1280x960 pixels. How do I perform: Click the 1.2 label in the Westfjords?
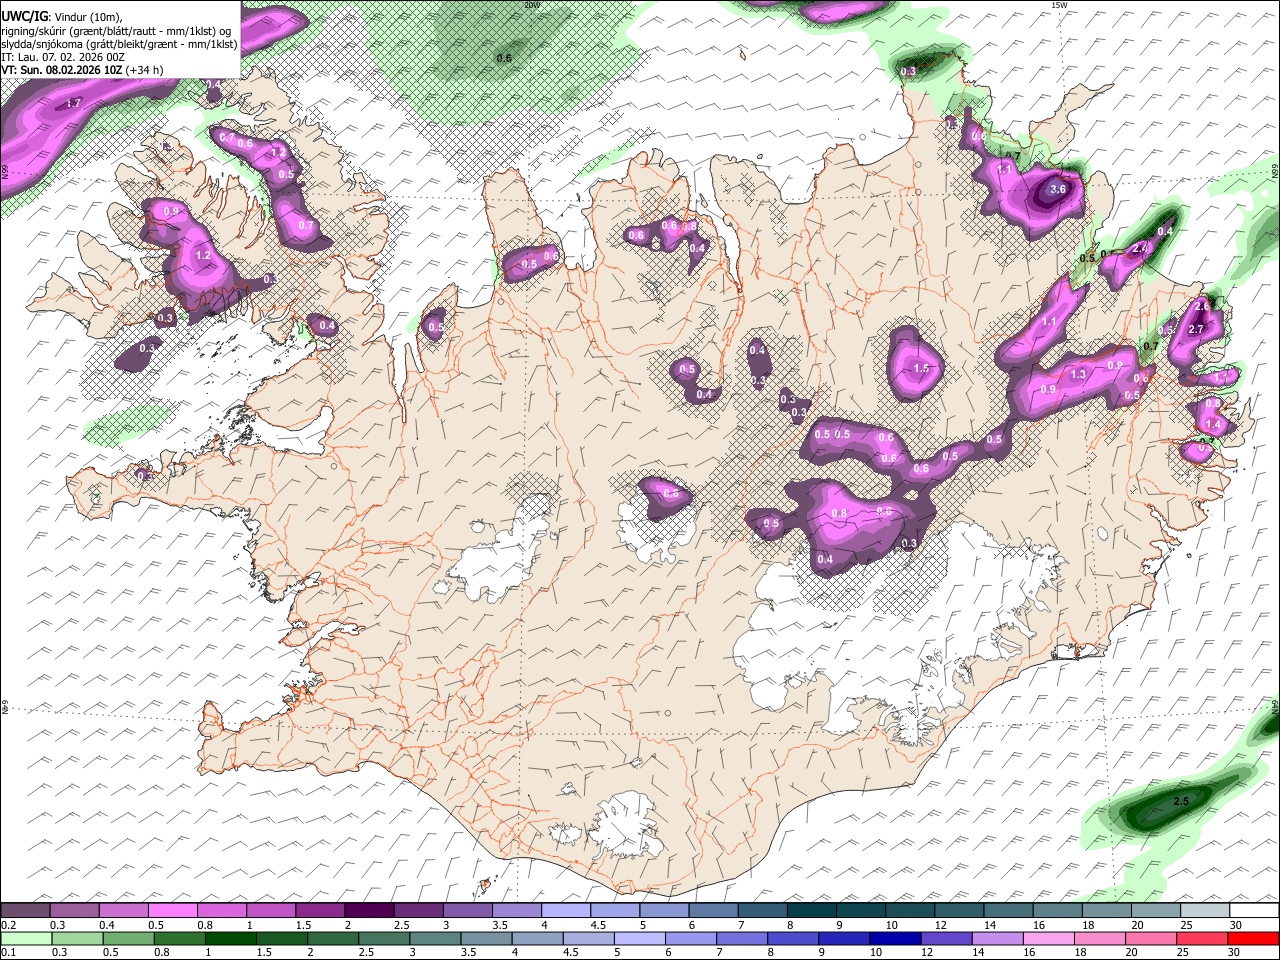tap(203, 255)
